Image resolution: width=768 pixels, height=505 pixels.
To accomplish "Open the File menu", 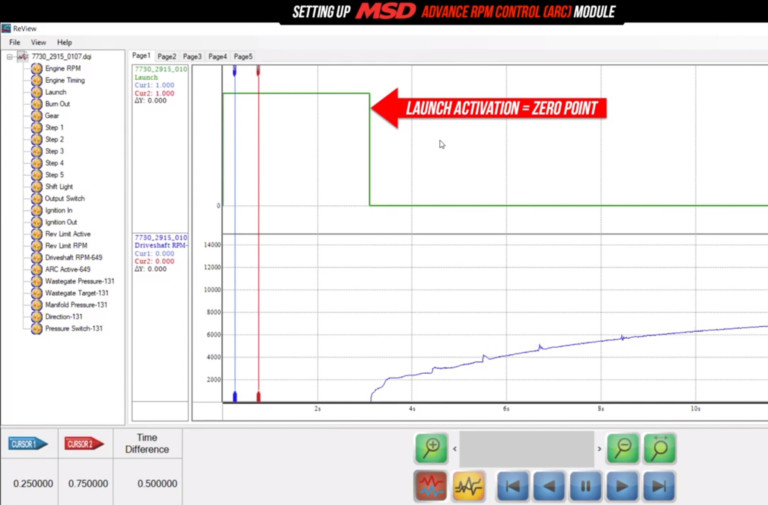I will [x=15, y=42].
